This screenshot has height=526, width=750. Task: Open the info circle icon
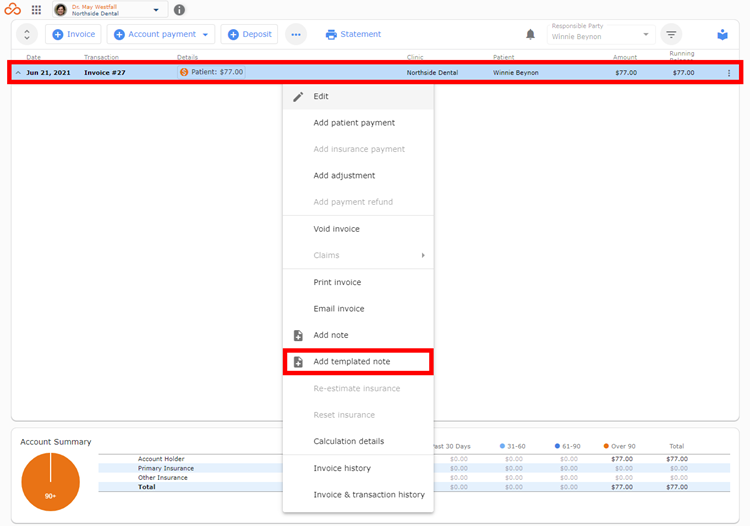tap(179, 10)
